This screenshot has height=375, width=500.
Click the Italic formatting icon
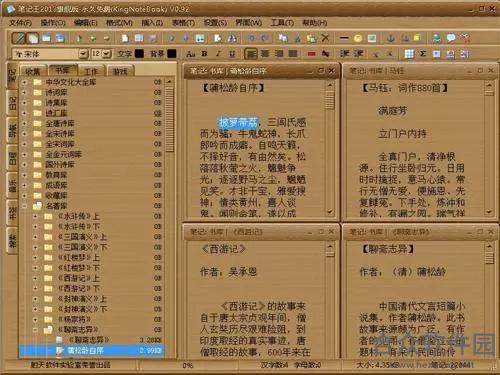218,54
